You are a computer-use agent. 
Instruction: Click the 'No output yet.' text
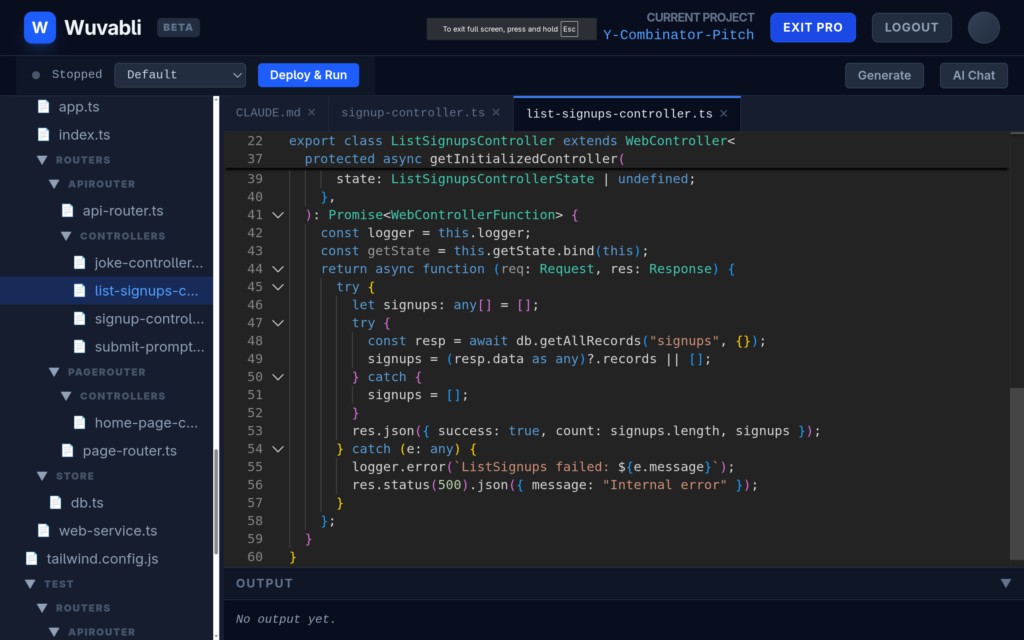[285, 619]
